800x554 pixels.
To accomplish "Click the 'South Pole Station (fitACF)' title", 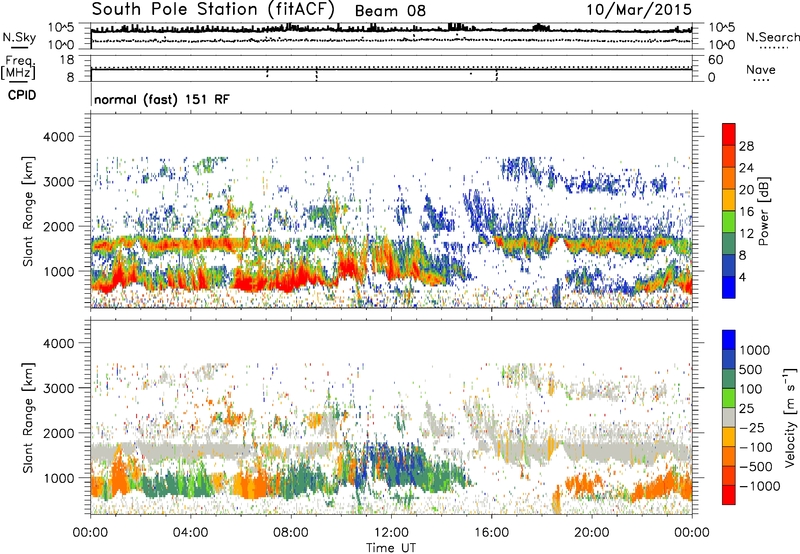I will 213,10.
